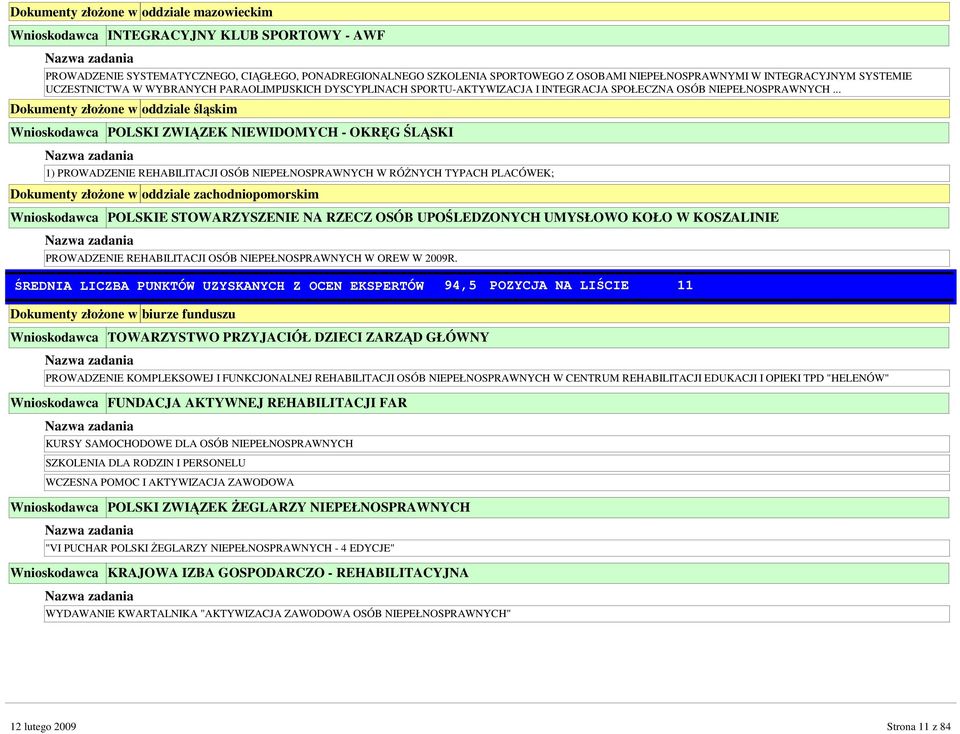The height and width of the screenshot is (734, 960).
Task: Click task 'WCZESNA POMOC I AKTYWIZACJA ZAWODOWA'
Action: (x=497, y=482)
